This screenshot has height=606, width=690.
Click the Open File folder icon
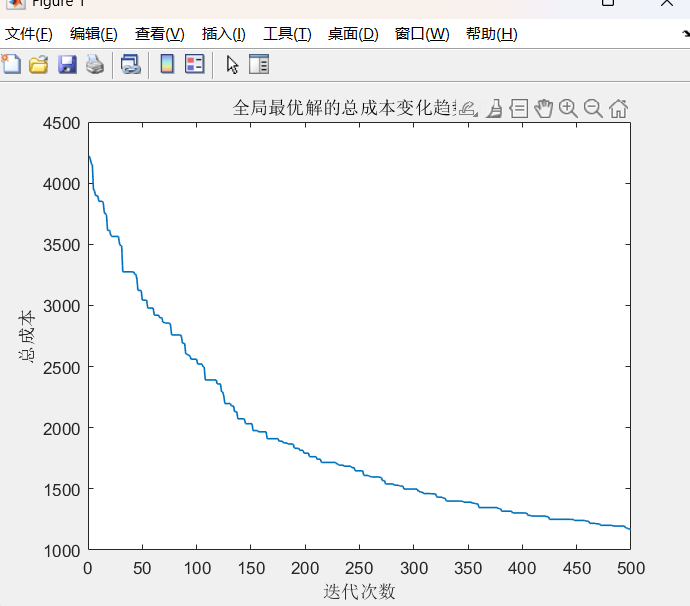tap(39, 64)
